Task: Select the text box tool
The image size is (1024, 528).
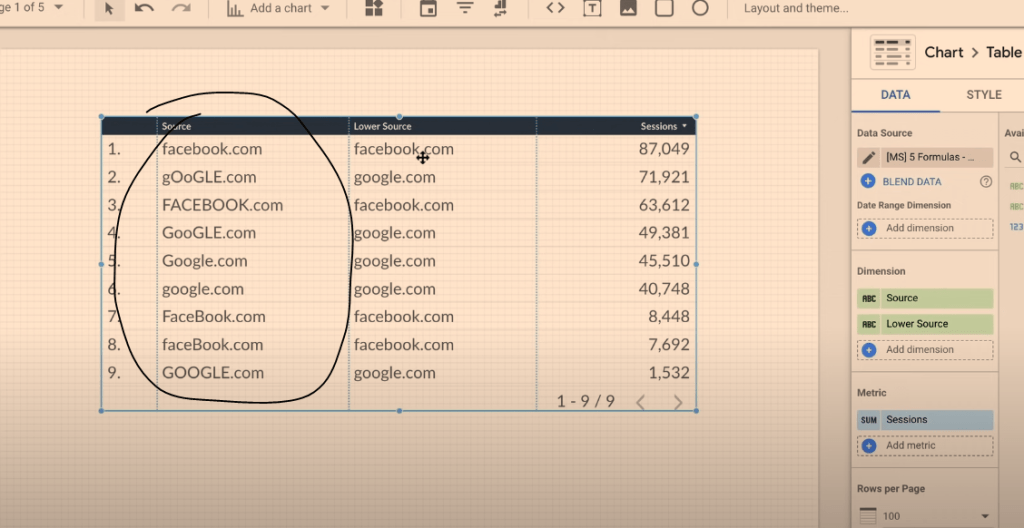Action: pyautogui.click(x=592, y=9)
